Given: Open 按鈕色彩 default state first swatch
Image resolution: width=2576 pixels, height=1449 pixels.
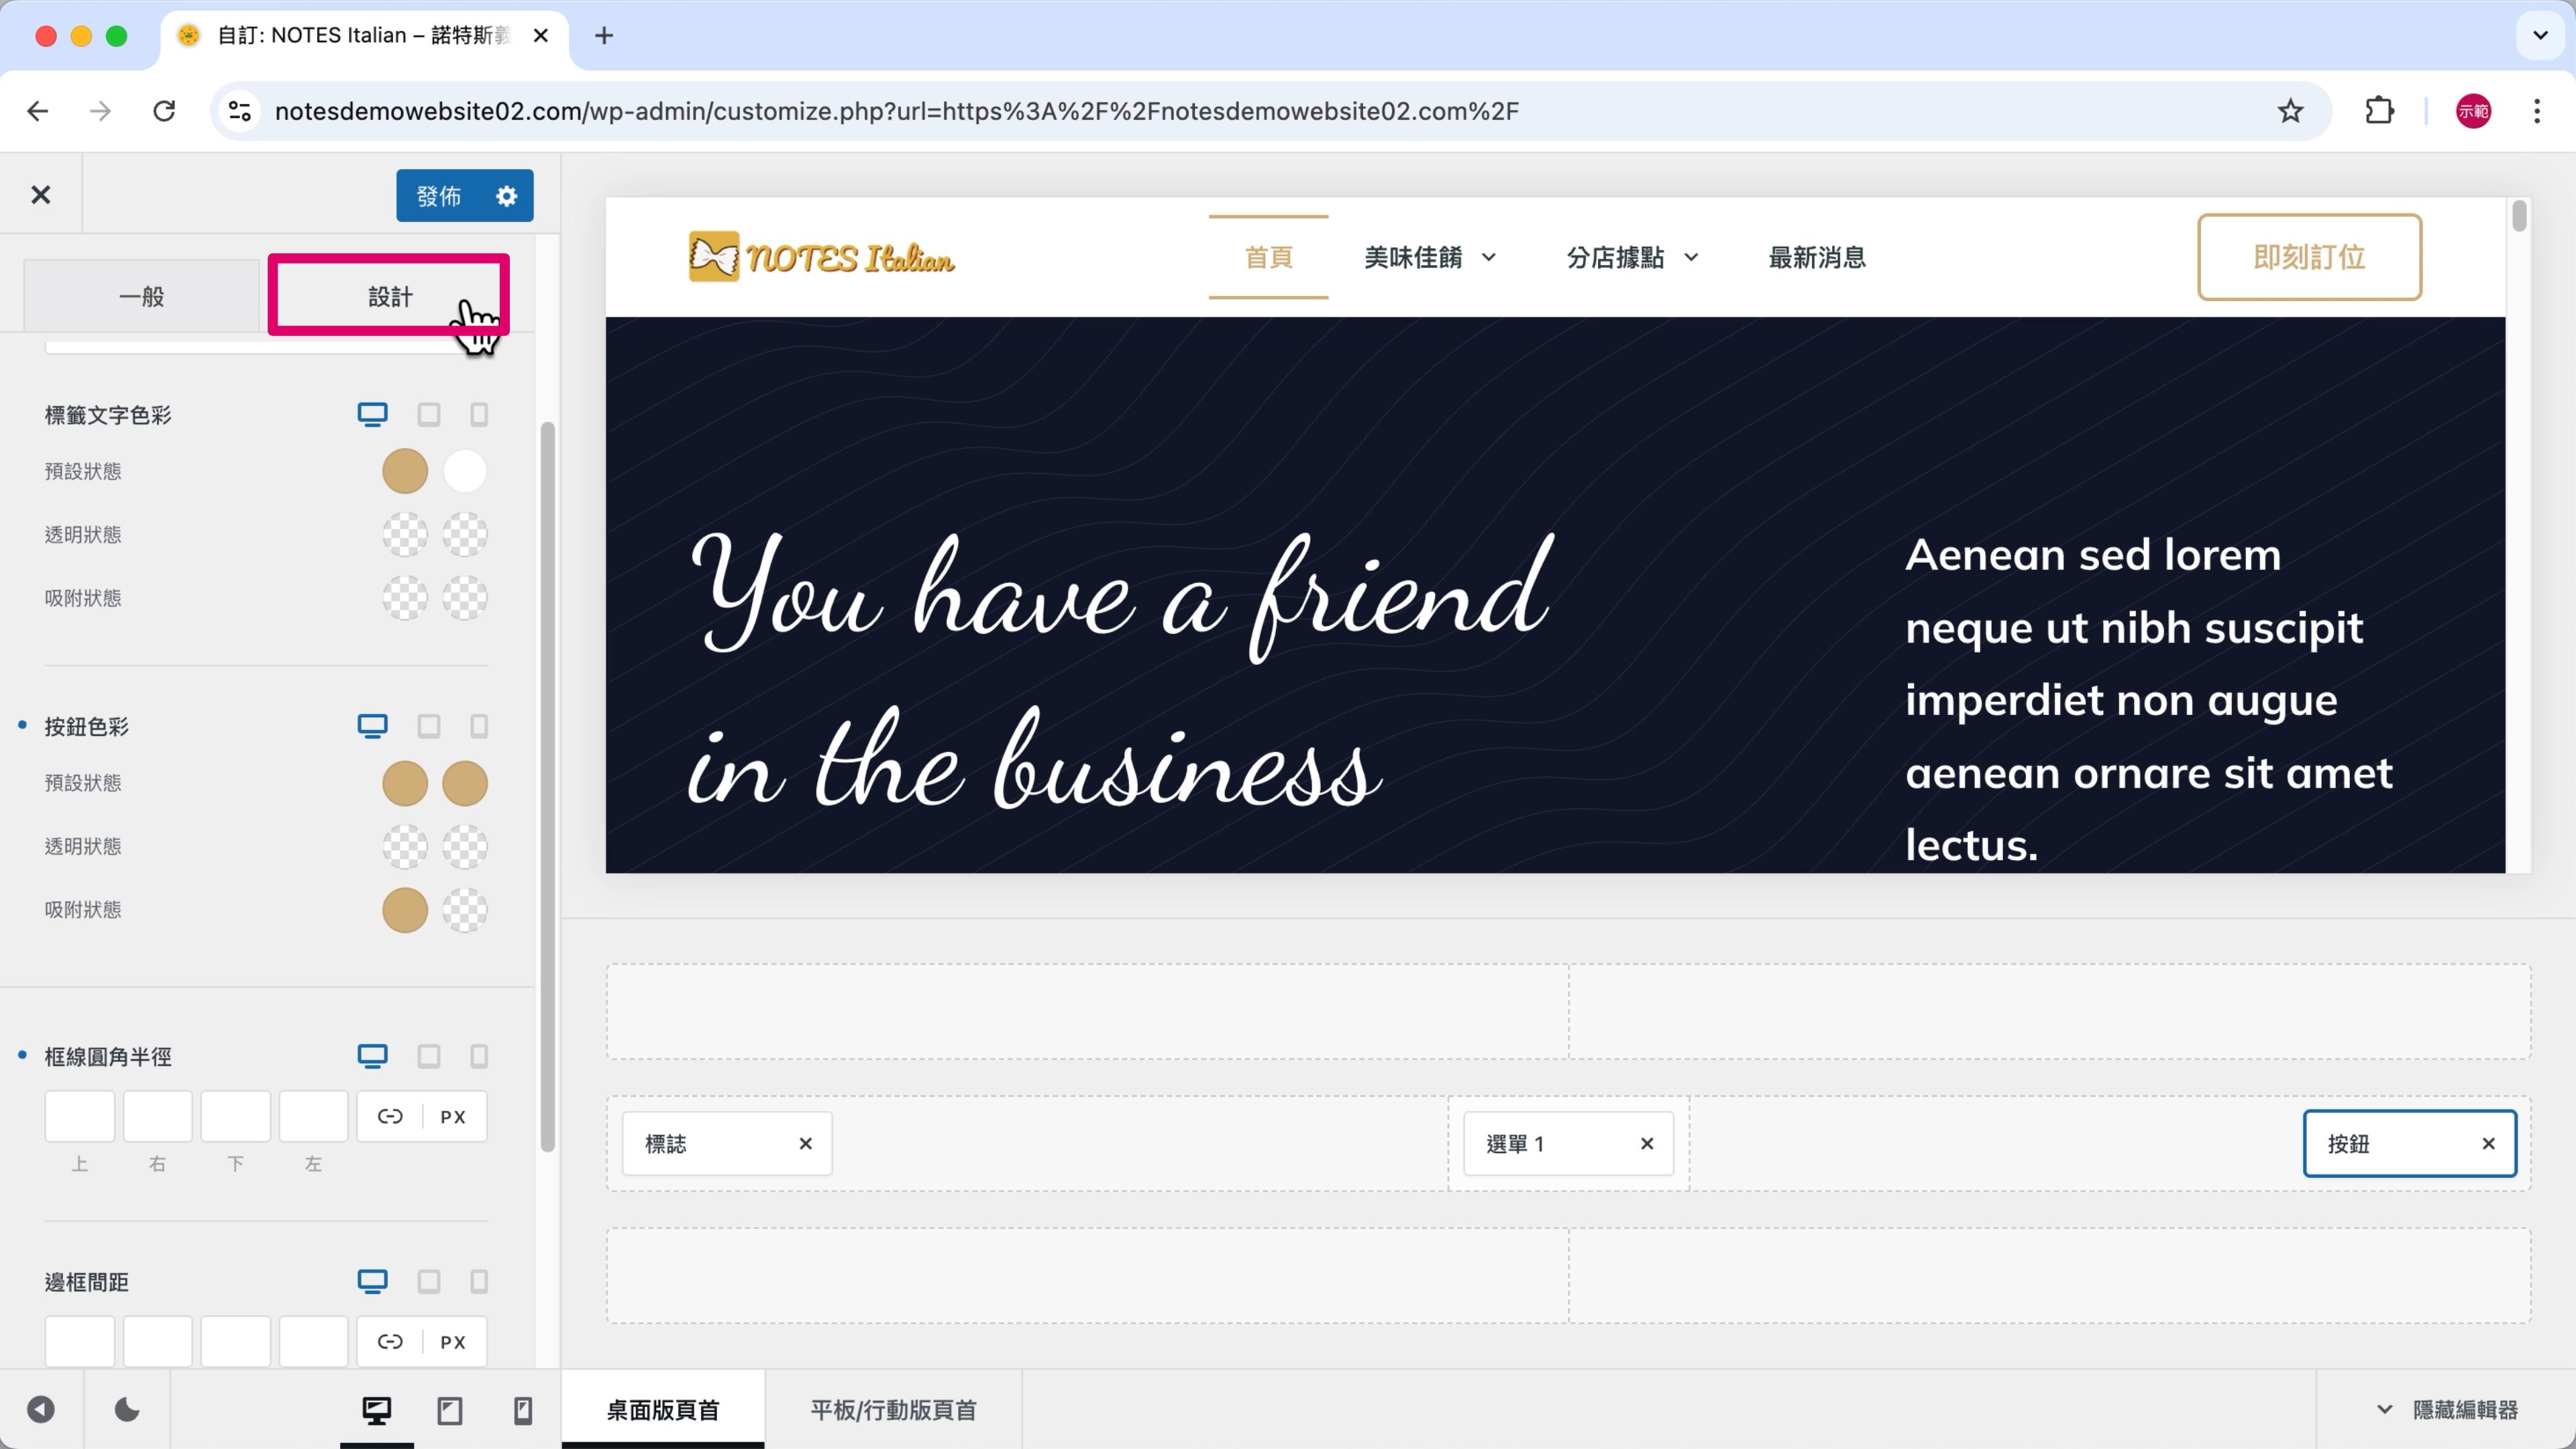Looking at the screenshot, I should click(405, 783).
